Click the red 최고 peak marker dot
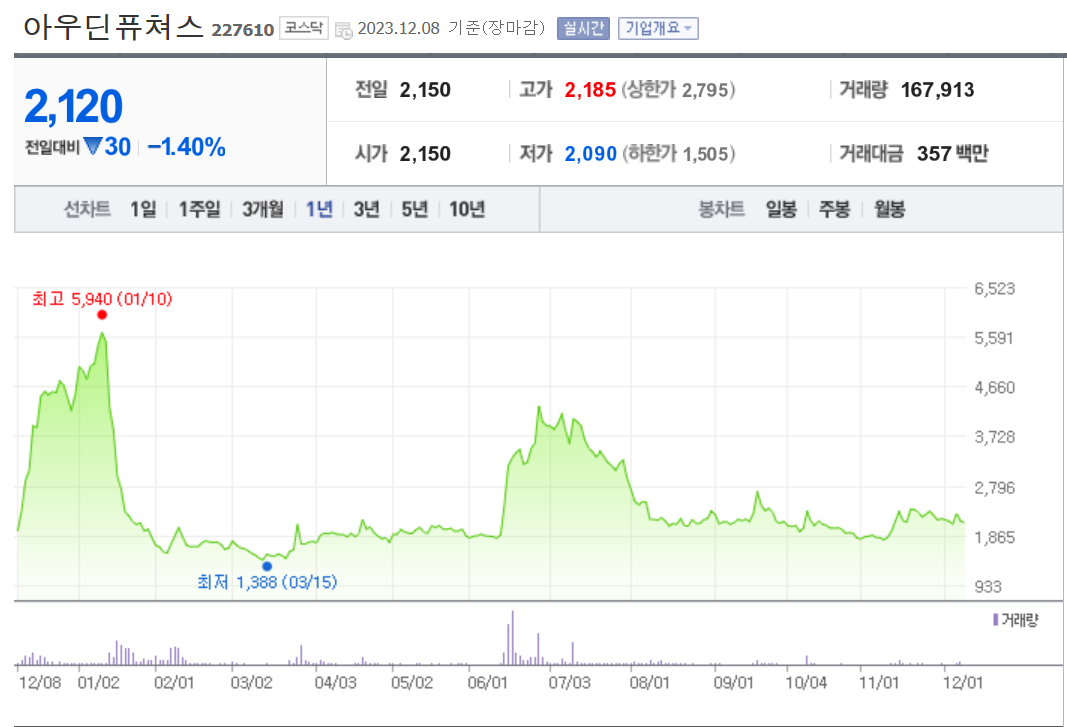This screenshot has width=1067, height=727. (x=102, y=314)
